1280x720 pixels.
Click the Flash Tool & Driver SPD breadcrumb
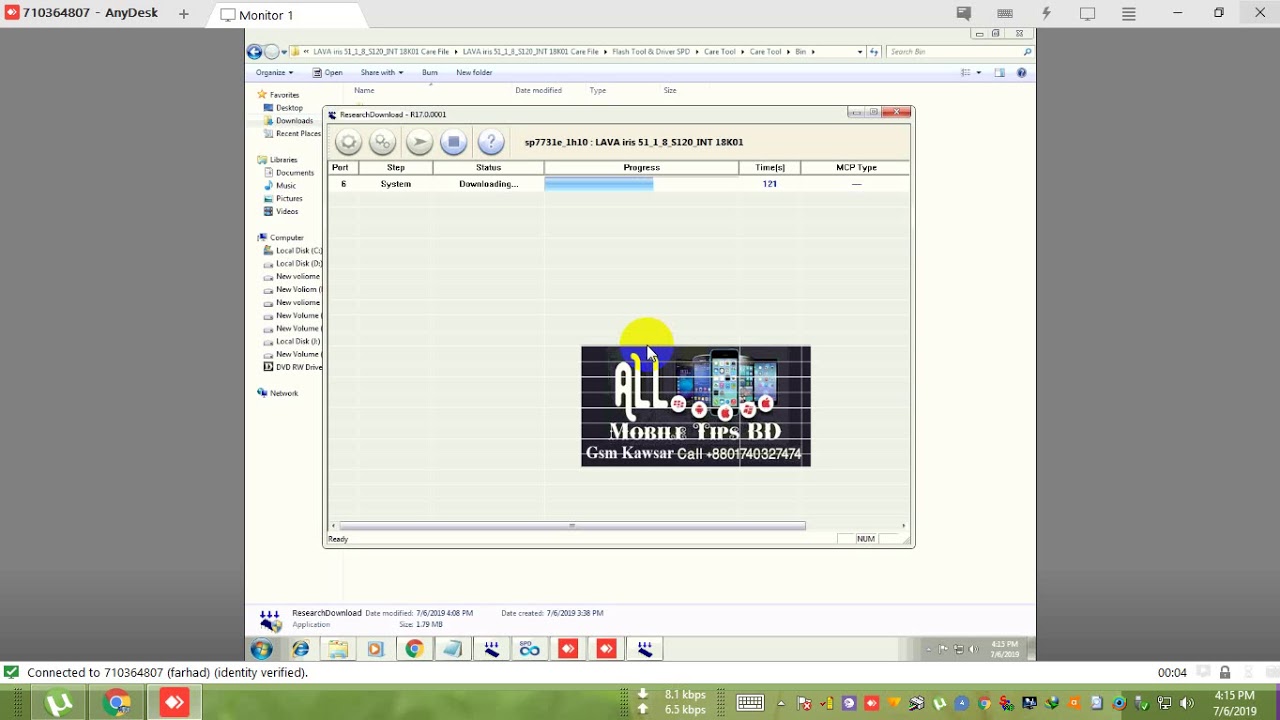click(651, 52)
